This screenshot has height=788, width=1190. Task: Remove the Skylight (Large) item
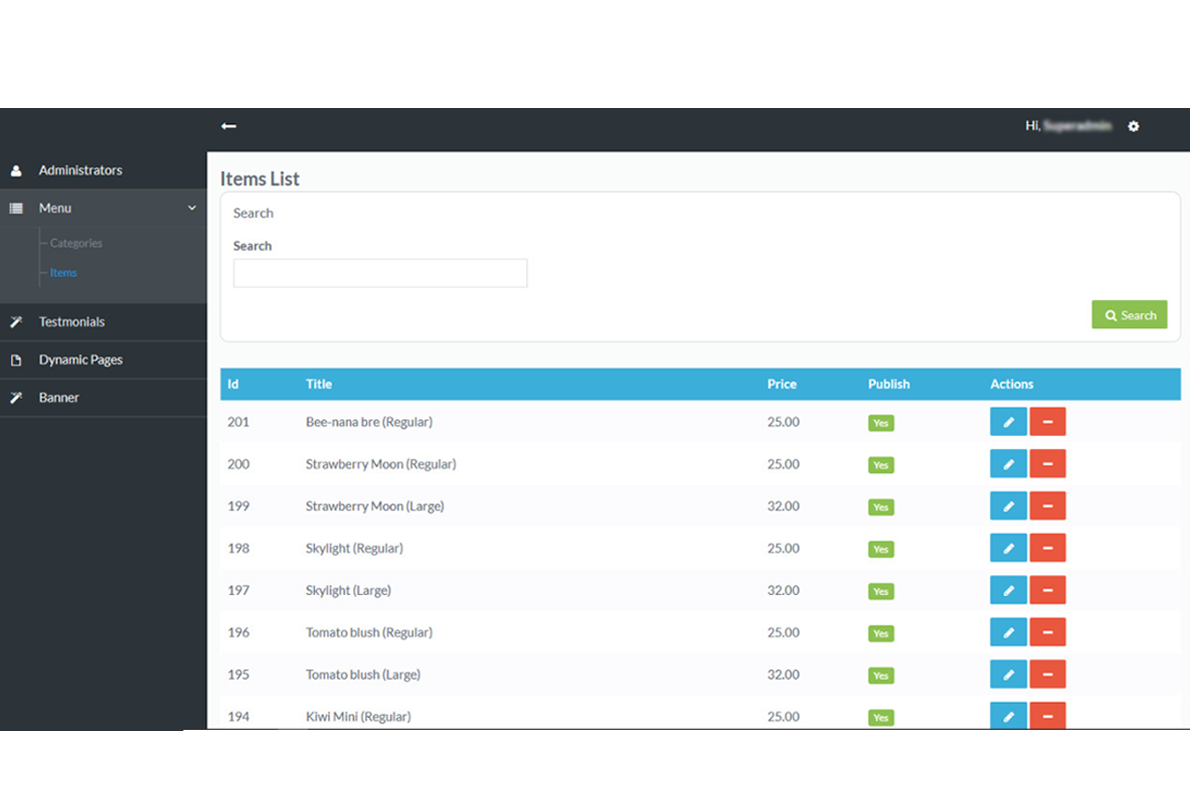click(x=1047, y=590)
